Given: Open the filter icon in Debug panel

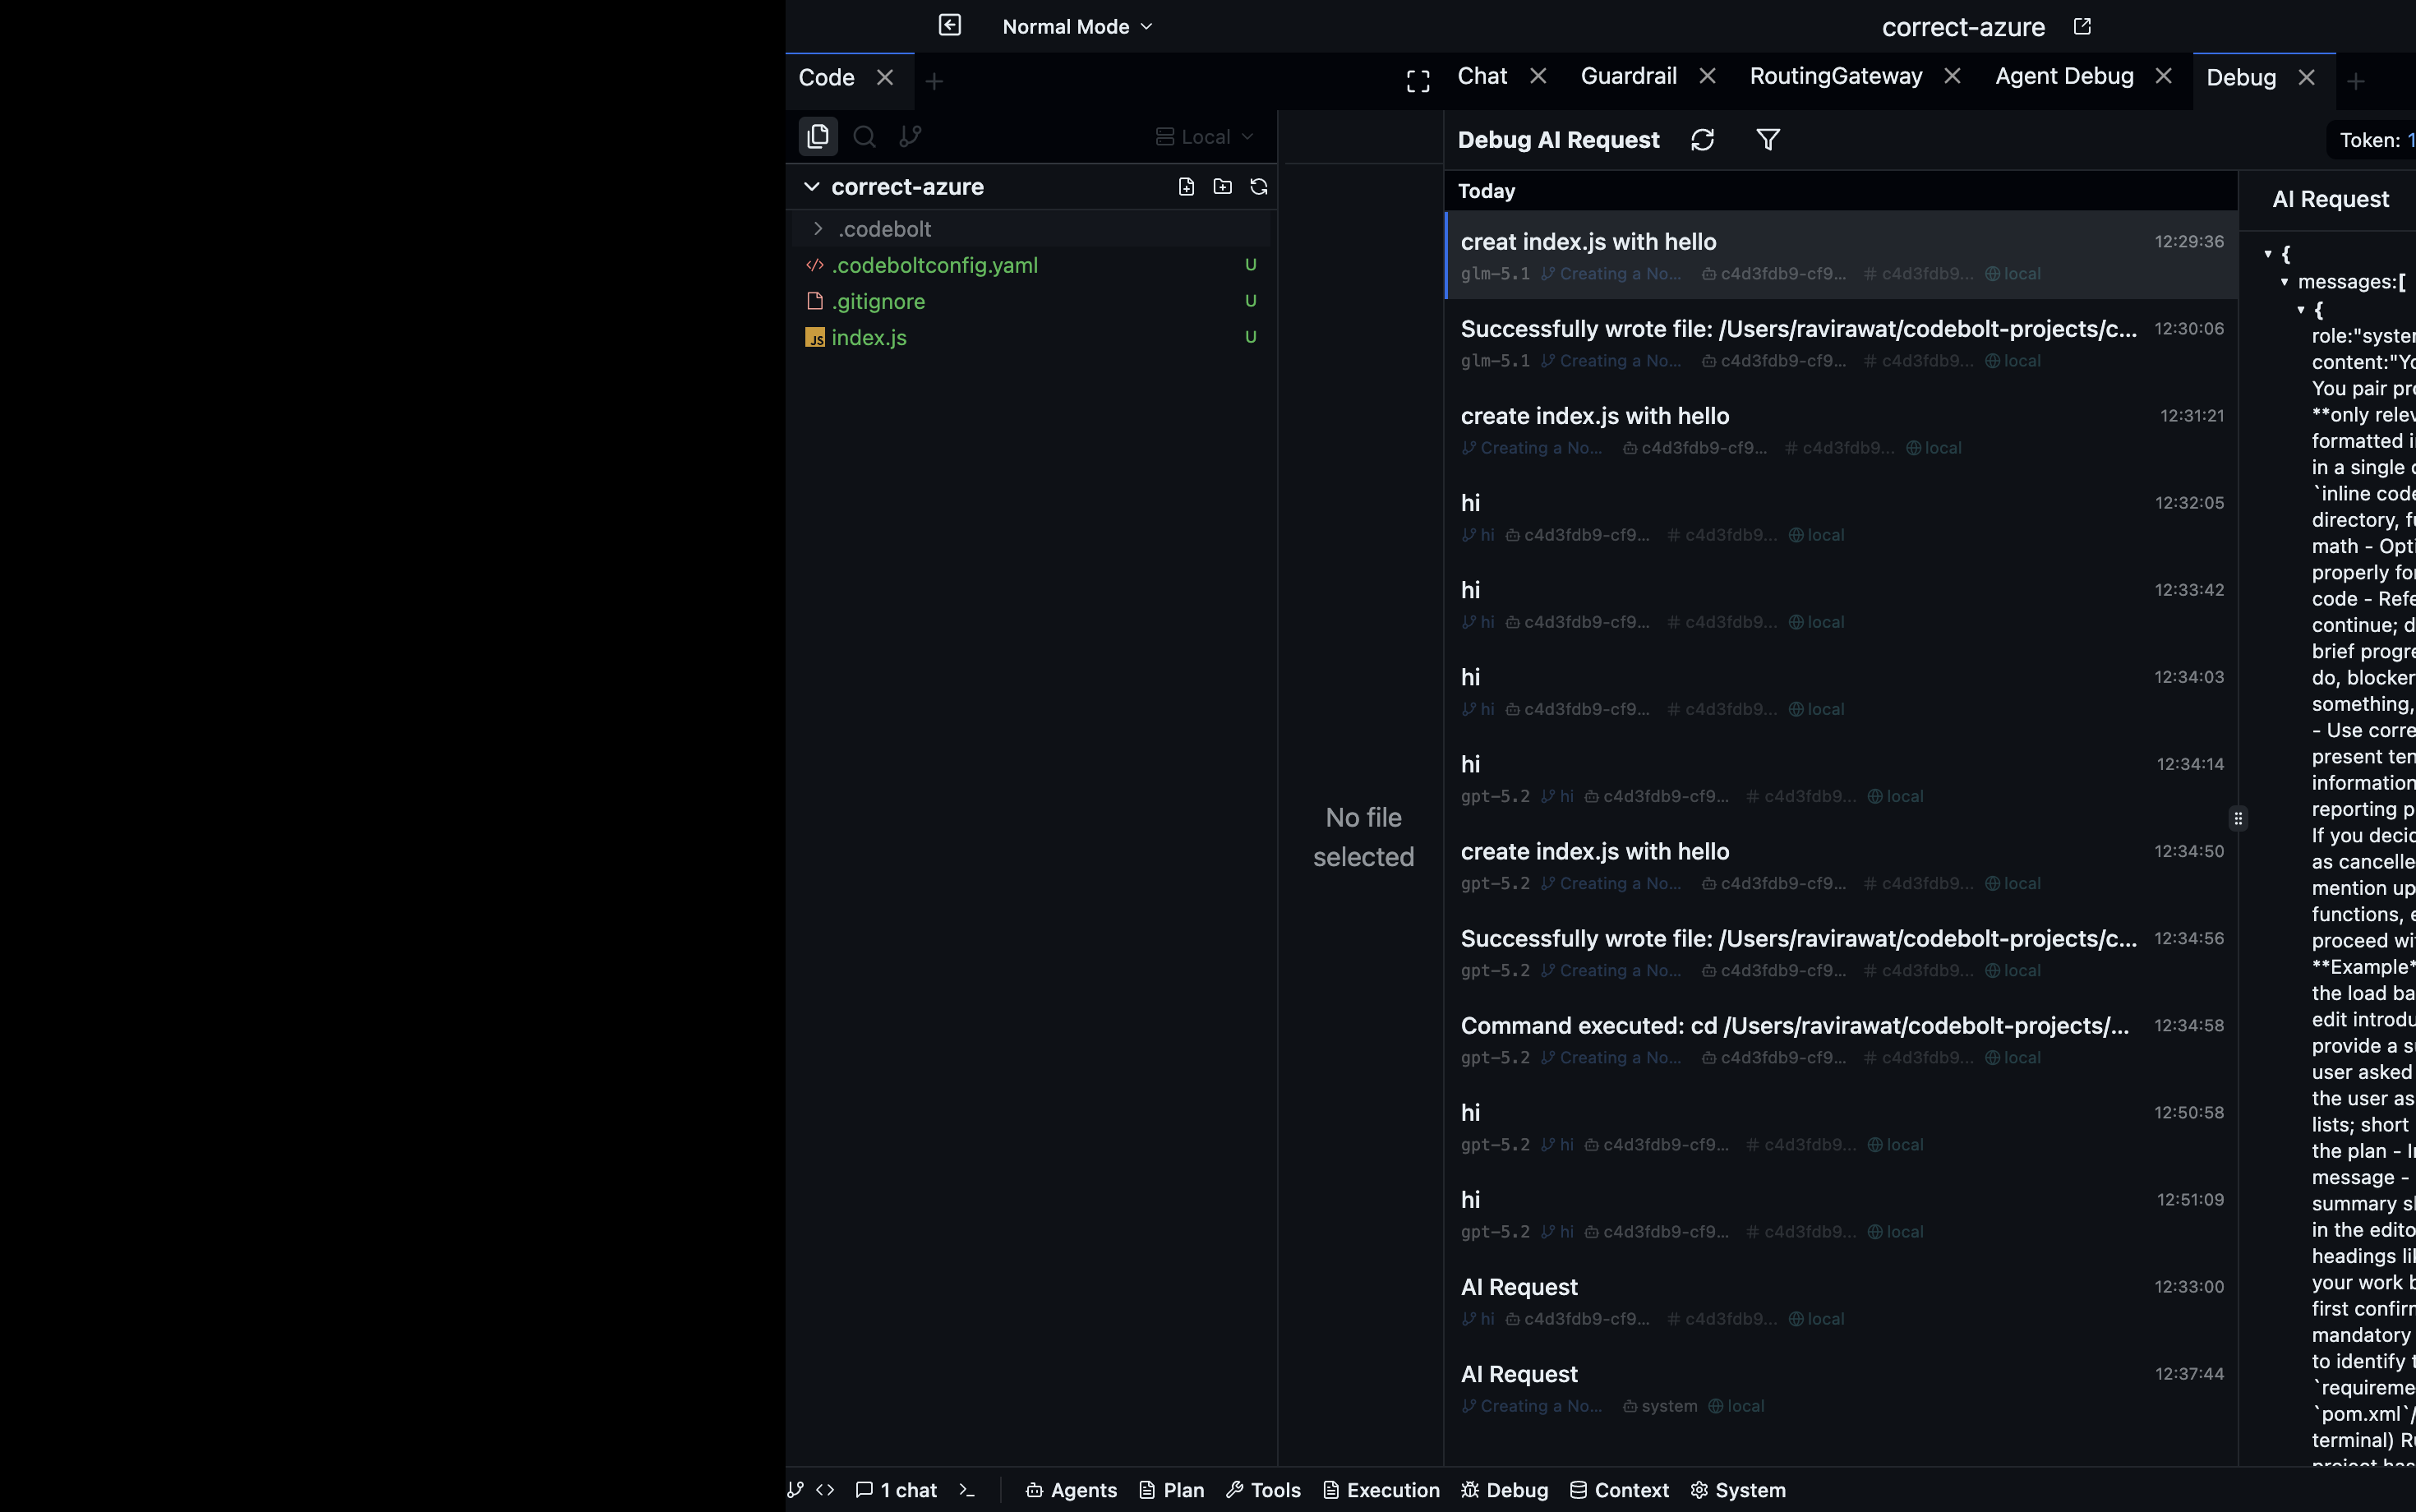Looking at the screenshot, I should coord(1768,140).
